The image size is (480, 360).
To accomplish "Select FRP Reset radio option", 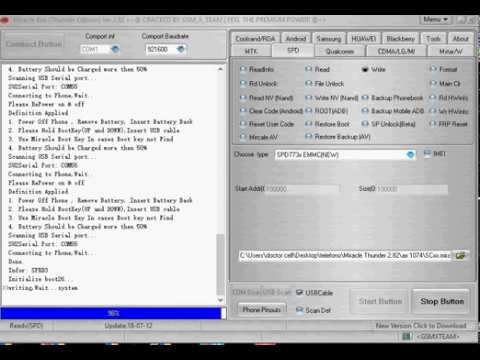I will click(449, 124).
